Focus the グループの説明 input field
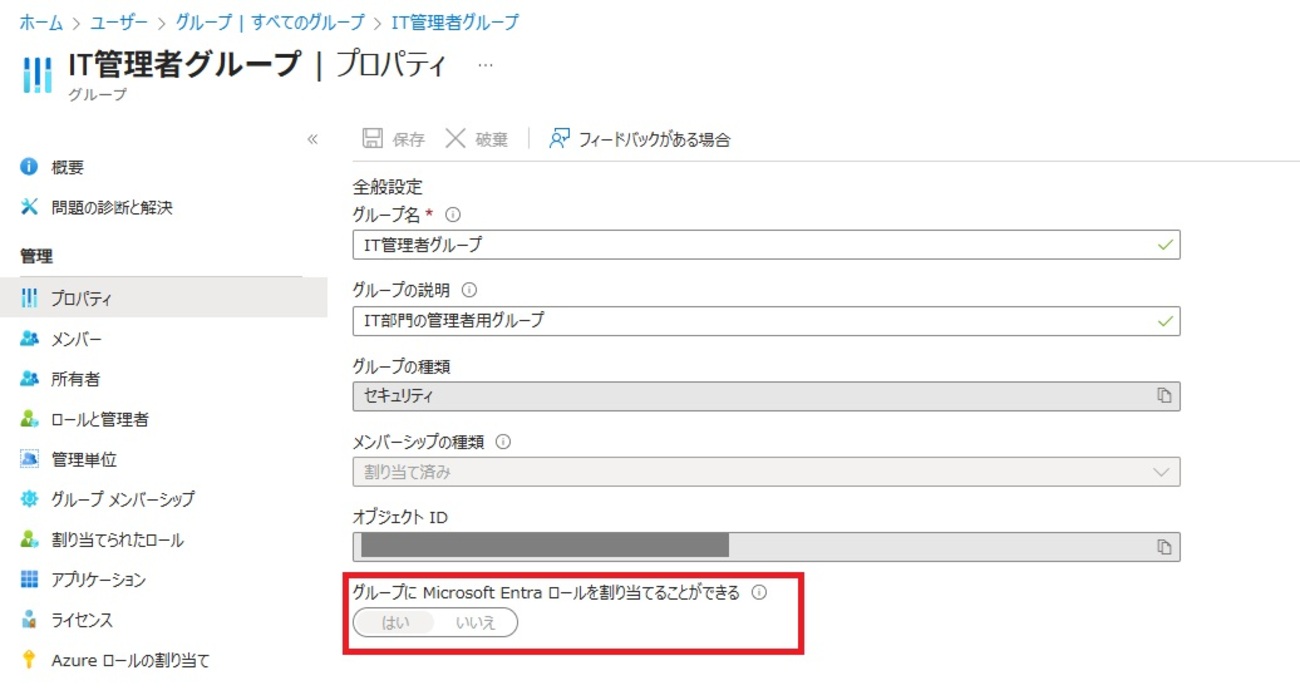1300x690 pixels. [x=766, y=320]
